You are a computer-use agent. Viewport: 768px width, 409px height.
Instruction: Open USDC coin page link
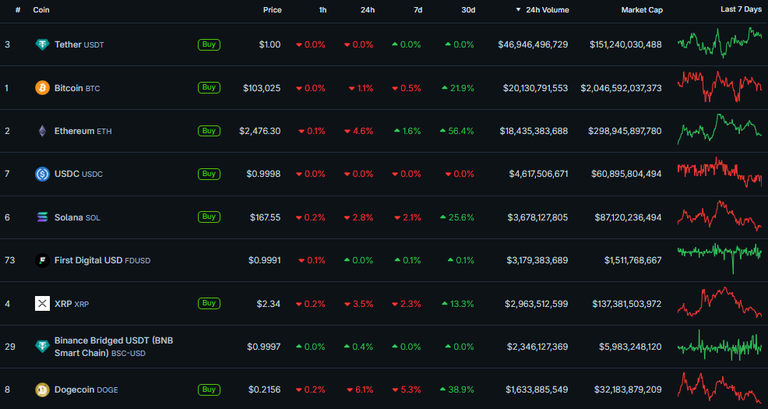(x=78, y=174)
